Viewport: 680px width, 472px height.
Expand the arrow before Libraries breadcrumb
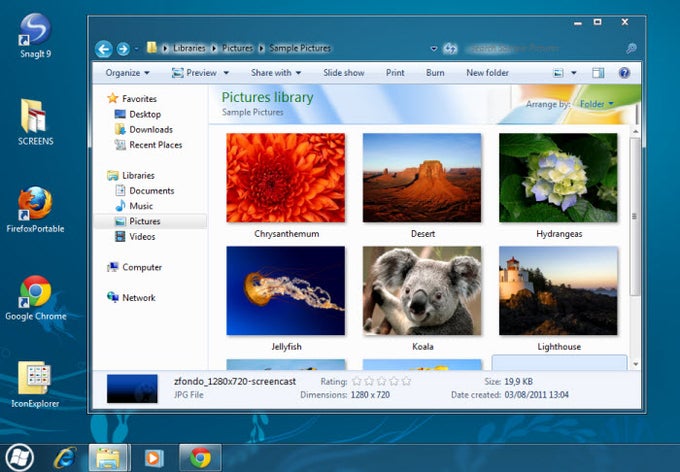point(165,49)
